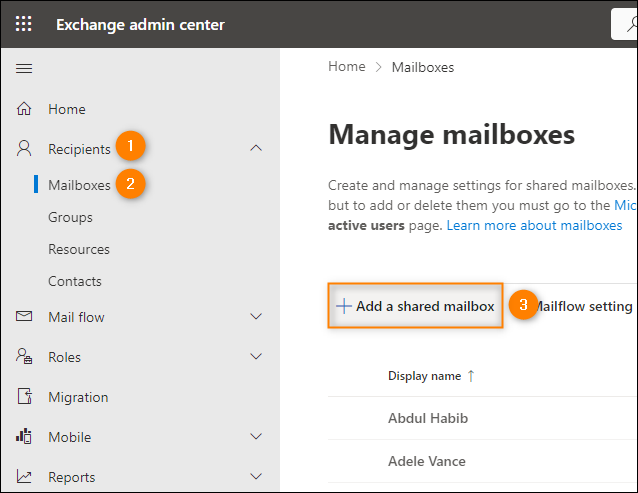Sort by Display name column header

[x=424, y=375]
